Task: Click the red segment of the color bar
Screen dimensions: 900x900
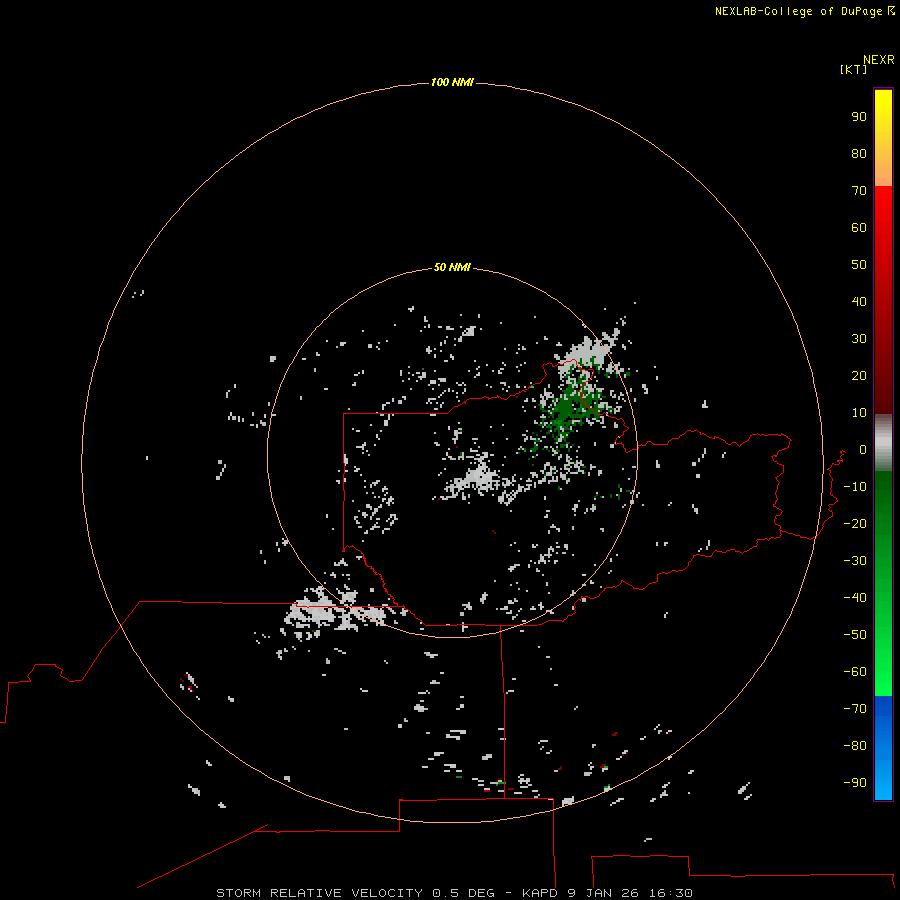Action: pos(883,300)
